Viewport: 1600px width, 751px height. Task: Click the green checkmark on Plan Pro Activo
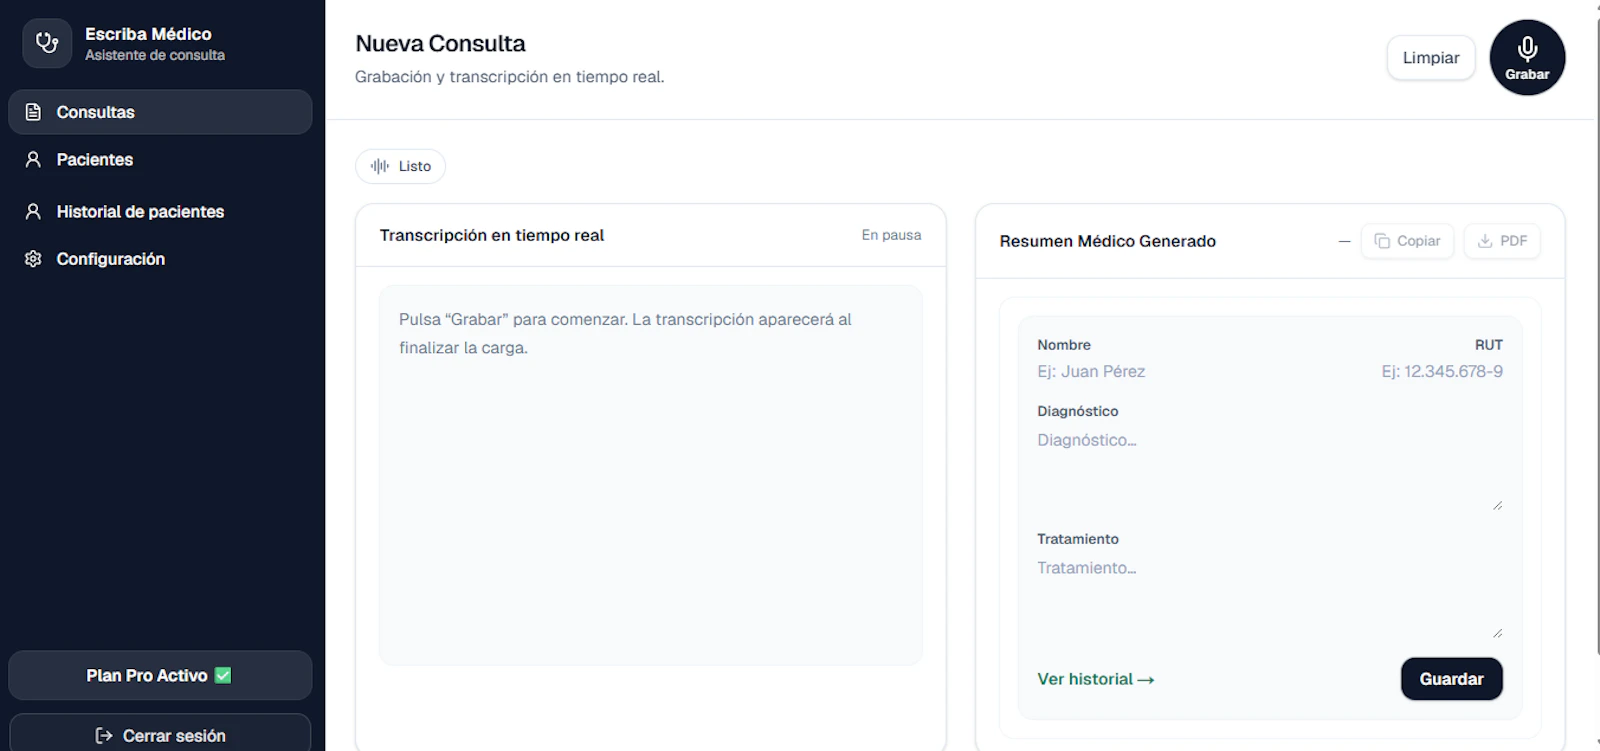(x=223, y=675)
